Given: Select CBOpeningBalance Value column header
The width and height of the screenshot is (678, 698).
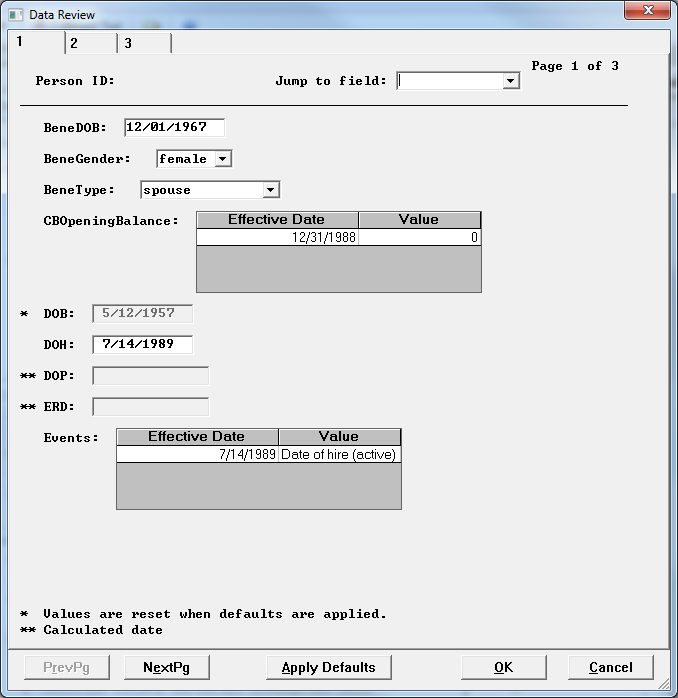Looking at the screenshot, I should 419,220.
